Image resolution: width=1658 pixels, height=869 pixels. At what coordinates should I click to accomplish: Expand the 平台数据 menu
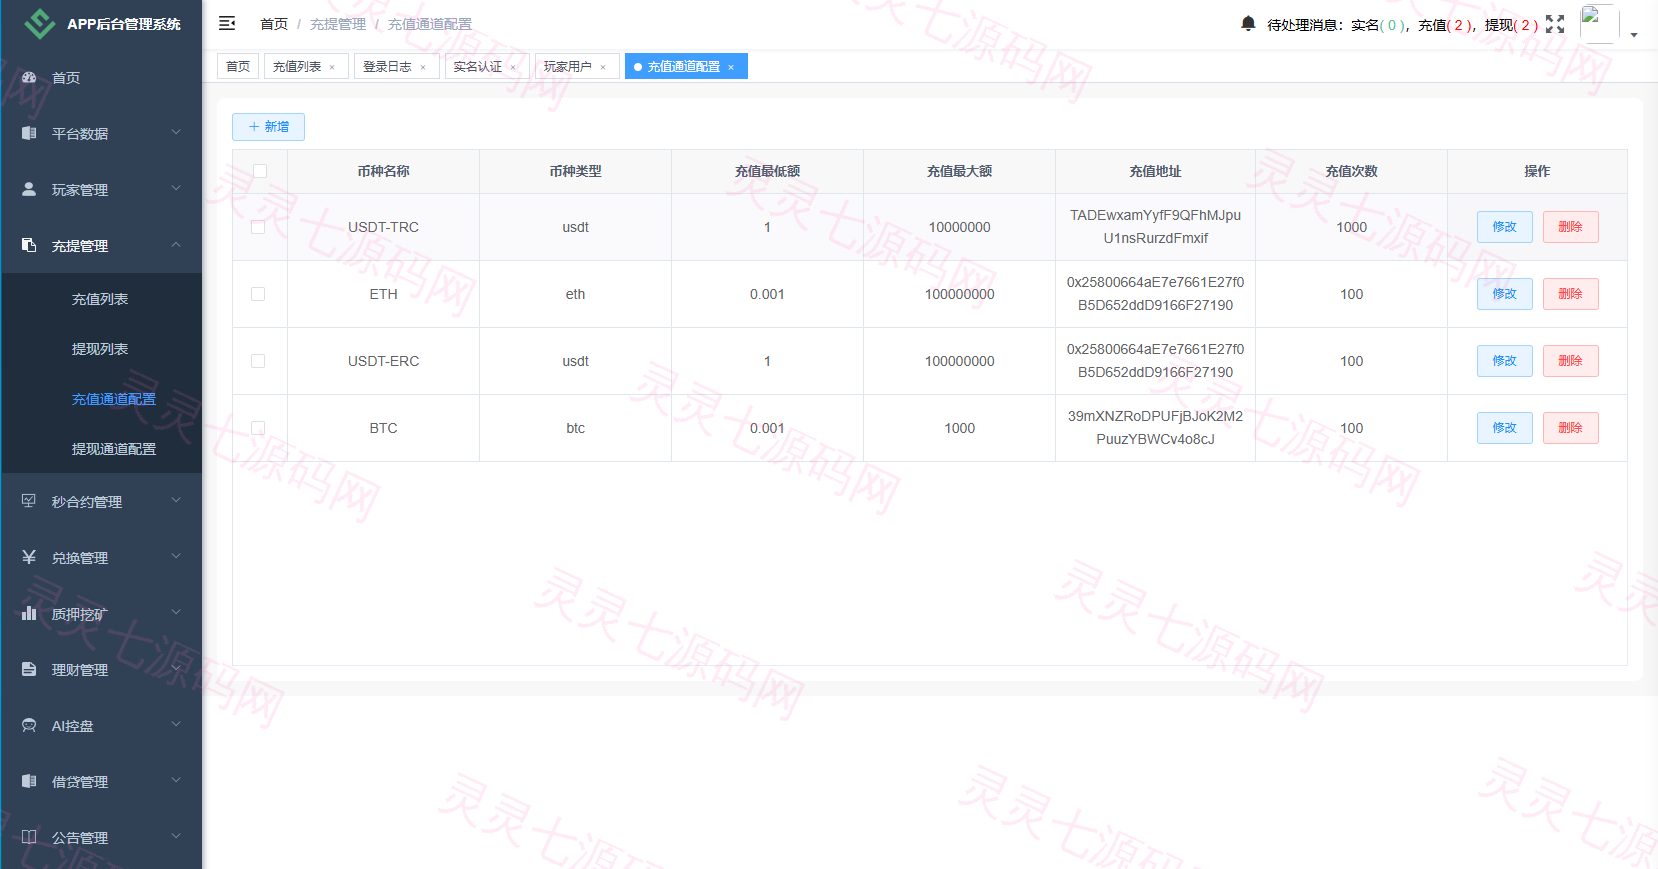pos(176,132)
